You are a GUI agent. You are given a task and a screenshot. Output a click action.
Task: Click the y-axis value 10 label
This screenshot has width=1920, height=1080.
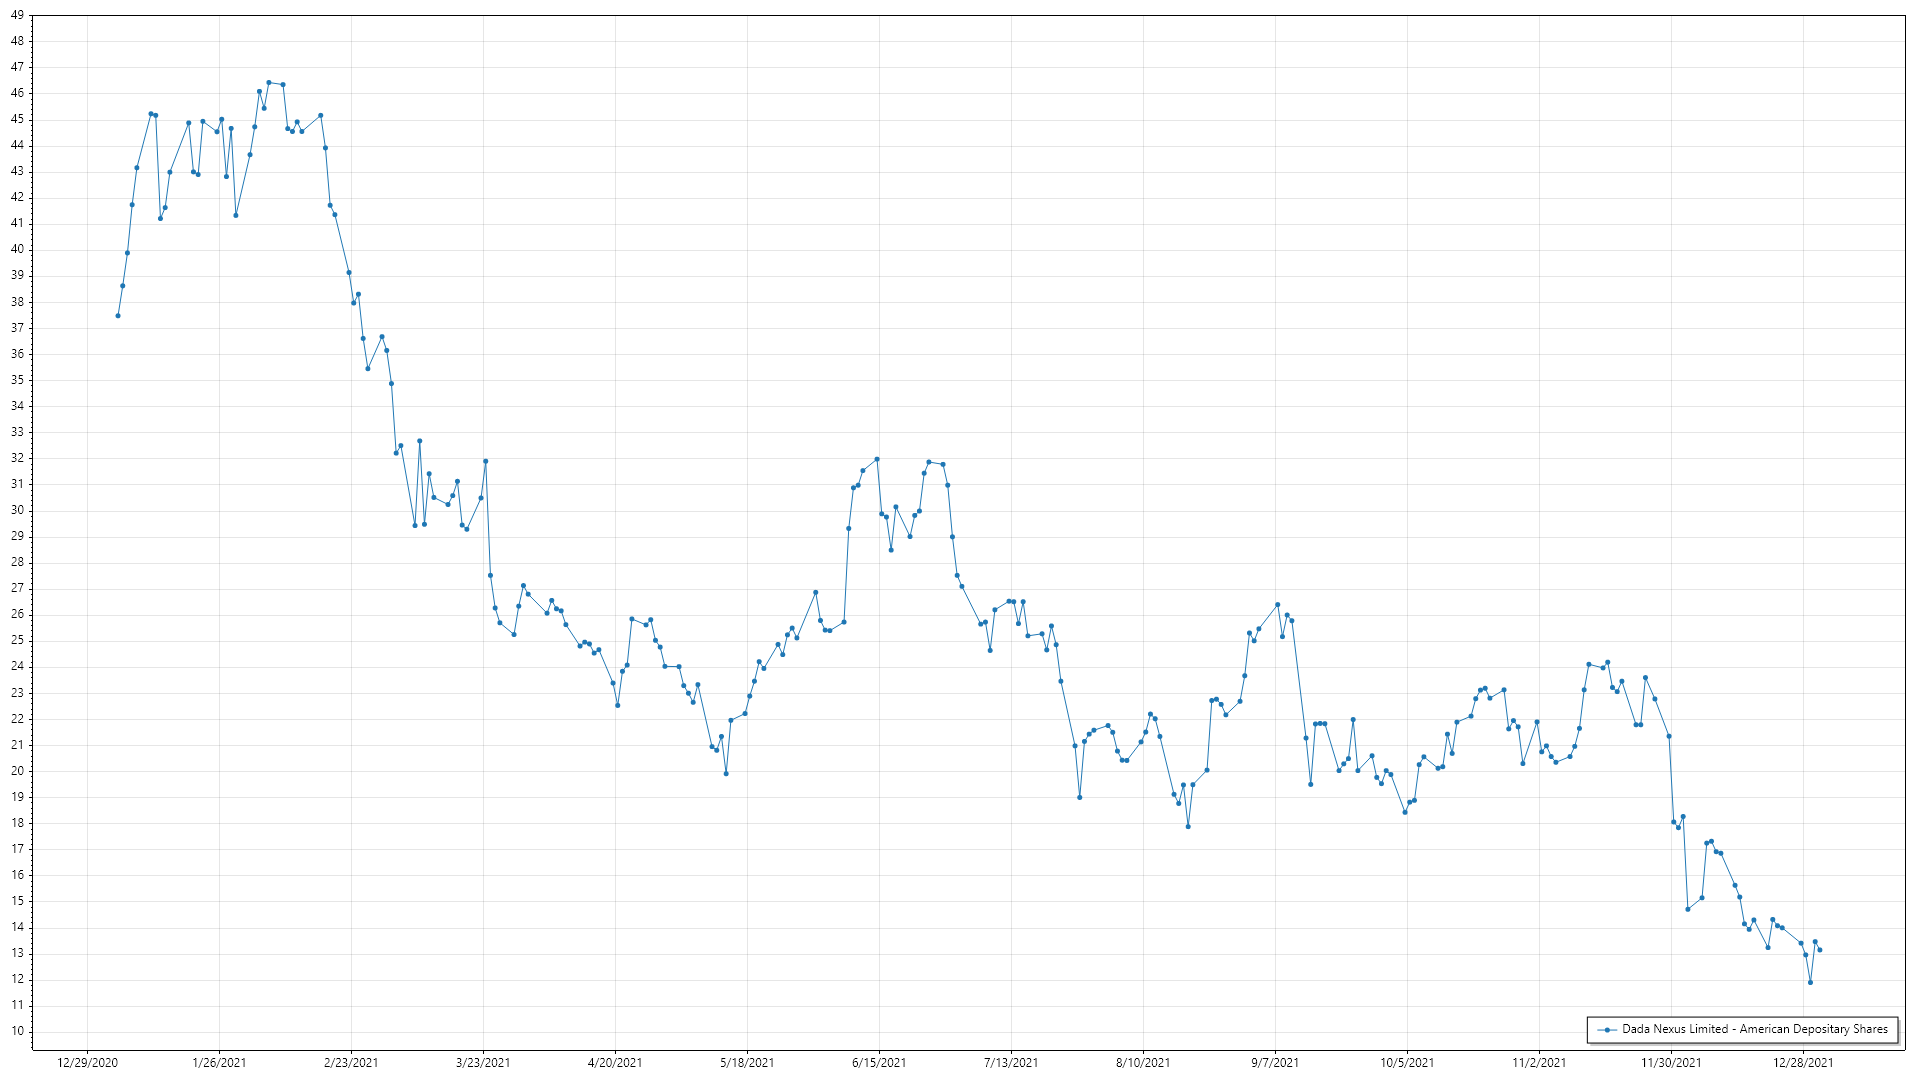coord(17,1031)
